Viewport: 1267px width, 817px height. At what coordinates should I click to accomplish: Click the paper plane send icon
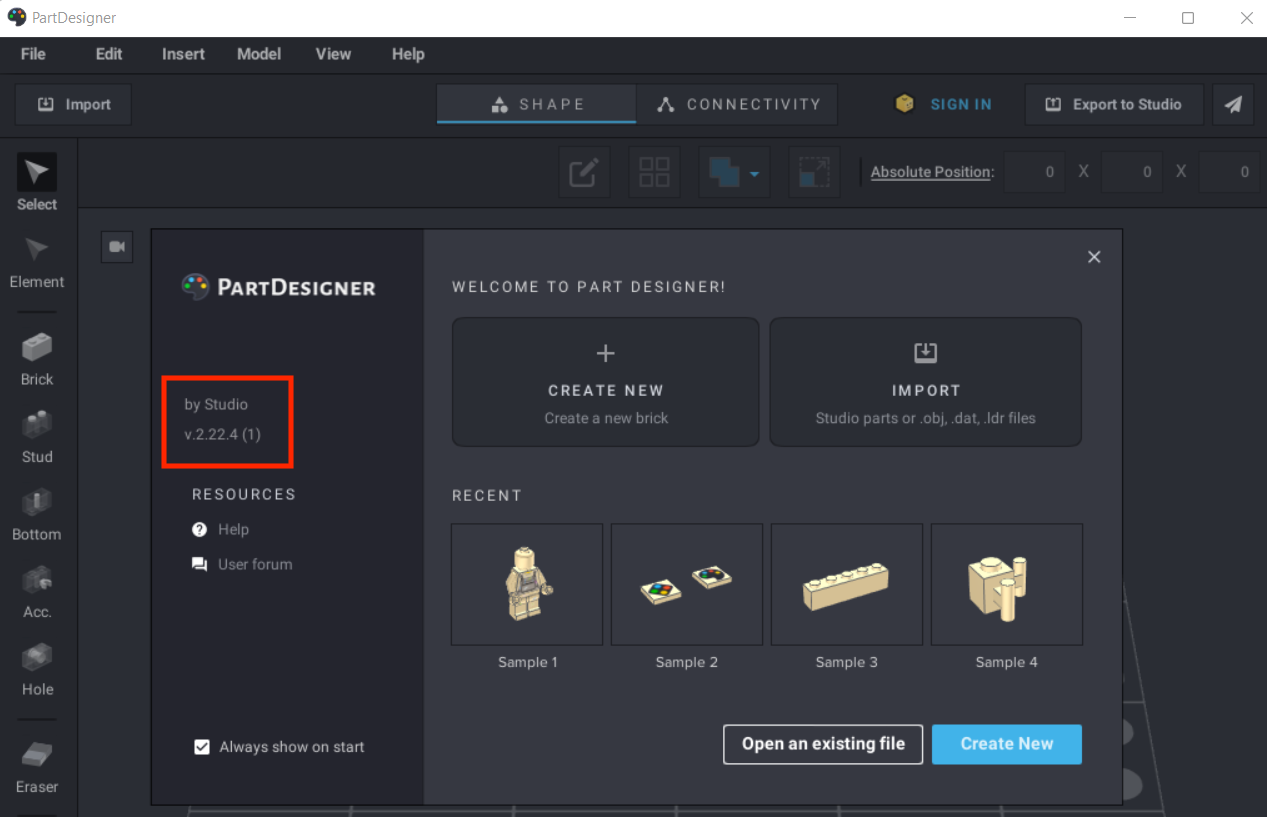point(1233,105)
